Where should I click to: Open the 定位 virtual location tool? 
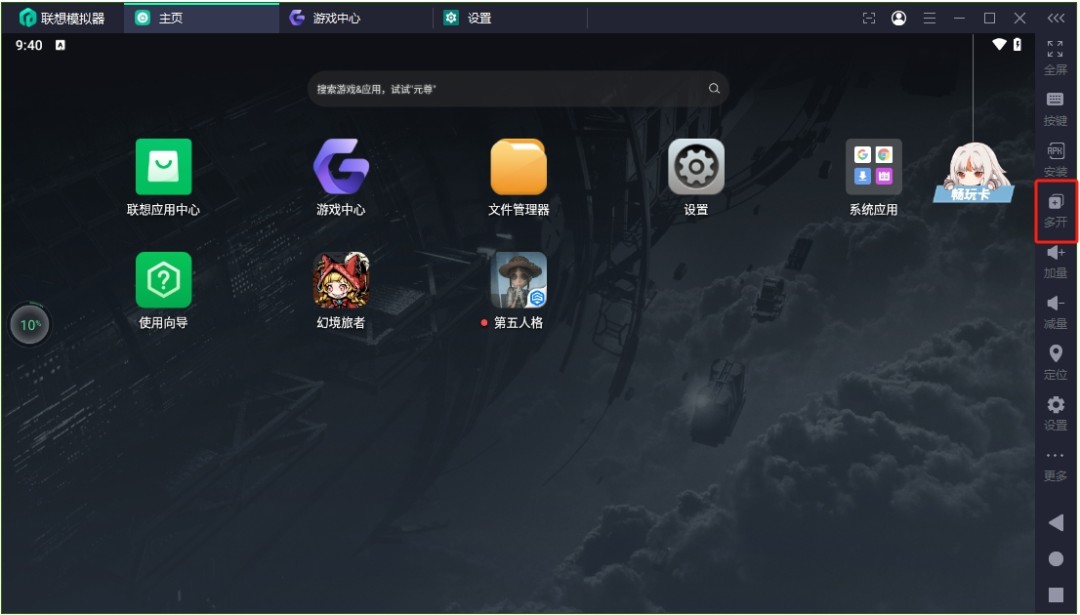(1055, 362)
